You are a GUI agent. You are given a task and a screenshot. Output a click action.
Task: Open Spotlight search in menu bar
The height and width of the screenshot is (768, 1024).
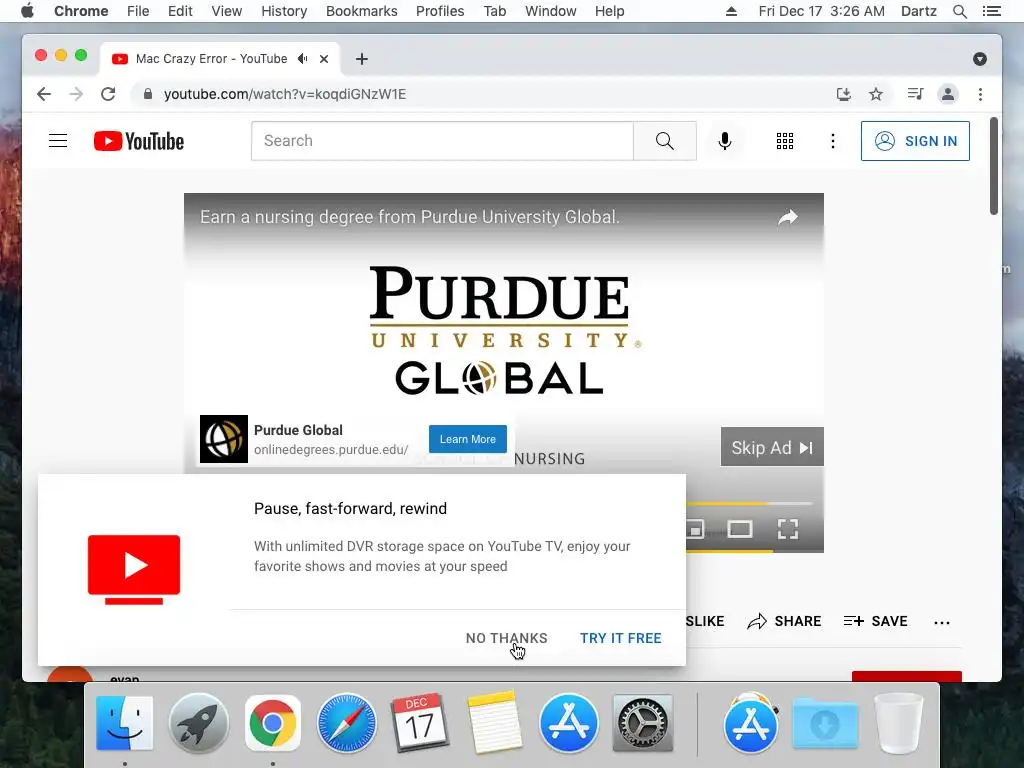pyautogui.click(x=959, y=11)
